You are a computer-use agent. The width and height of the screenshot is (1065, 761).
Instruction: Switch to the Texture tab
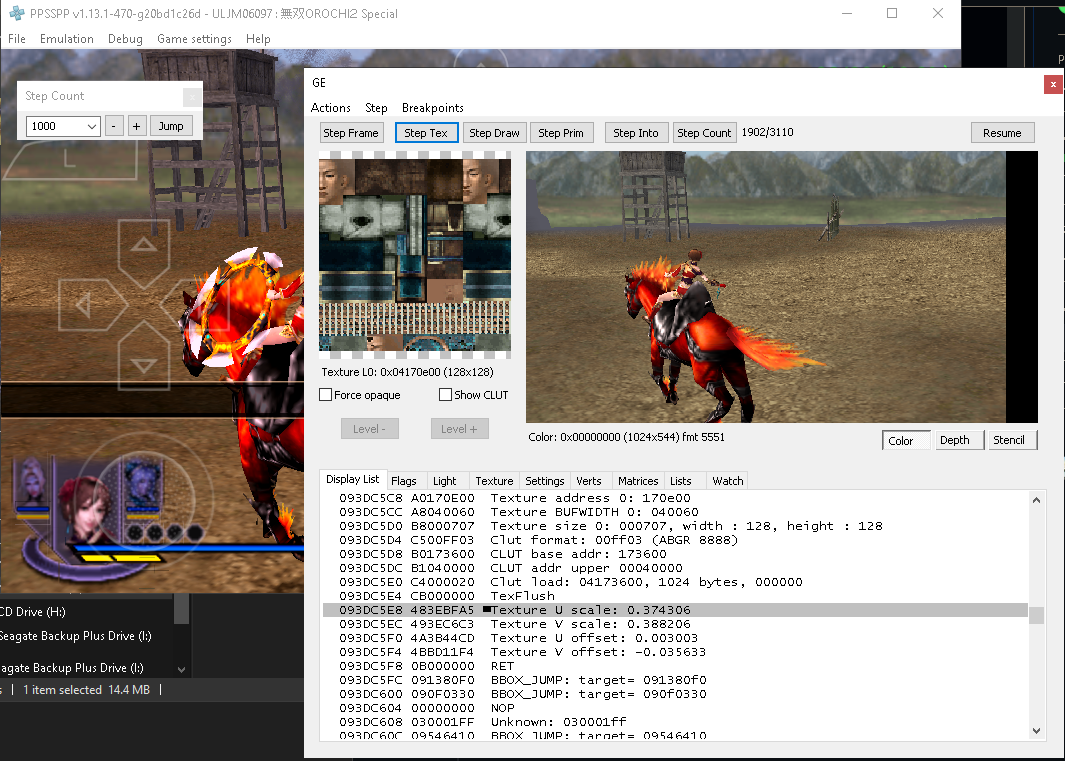tap(493, 481)
